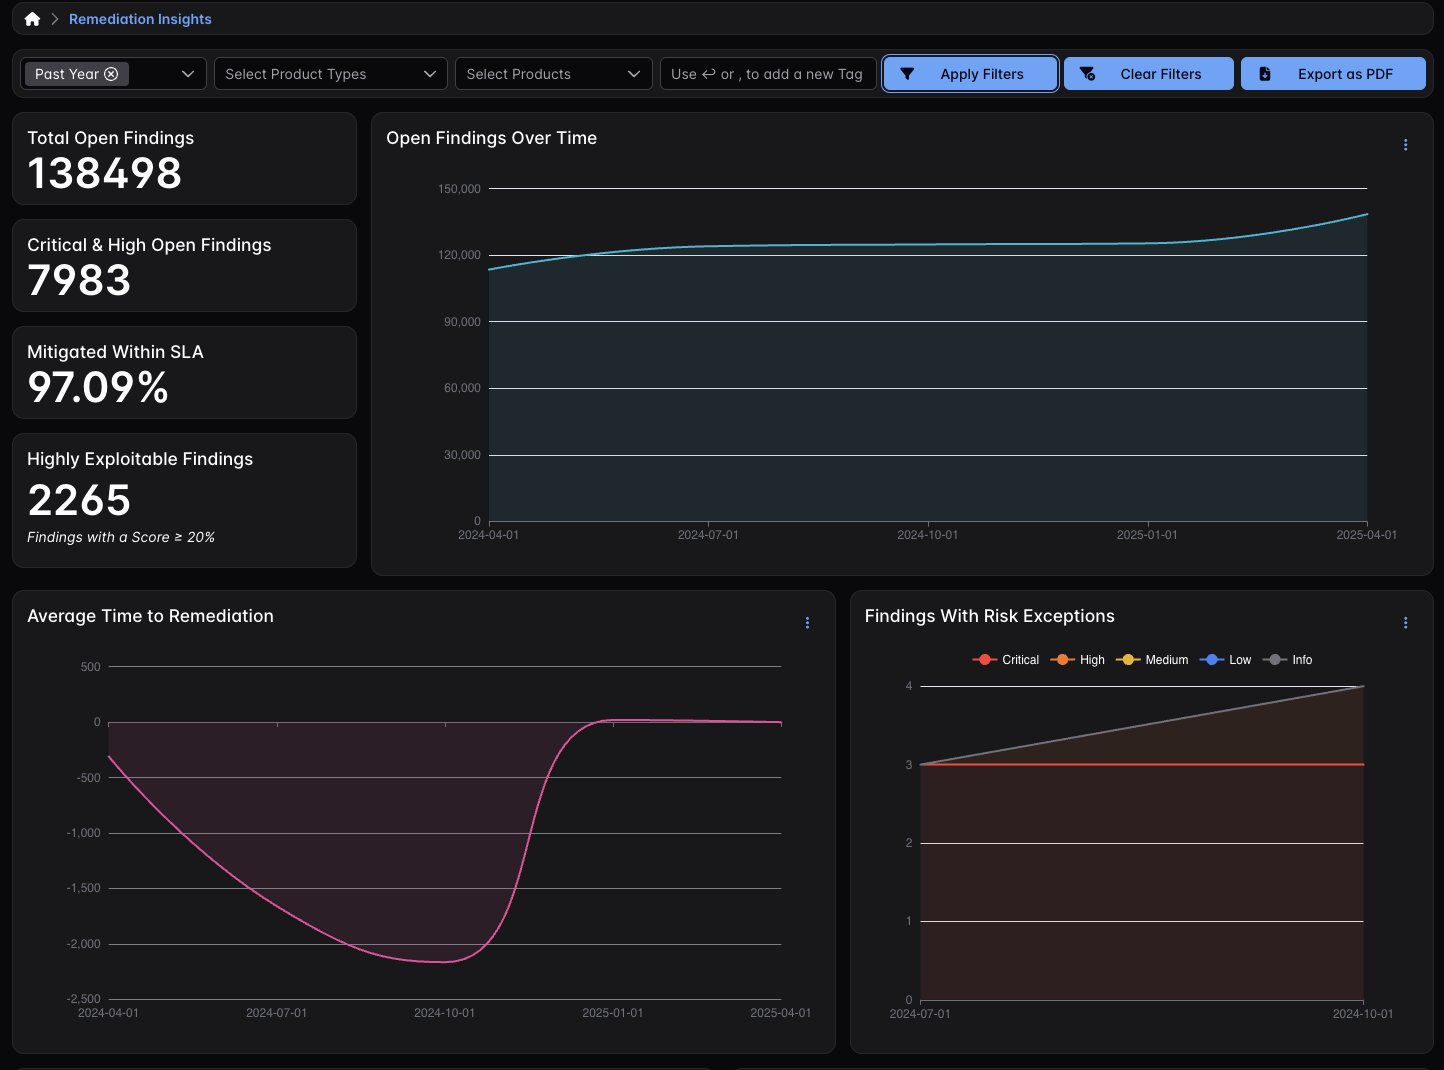
Task: Click the home icon in breadcrumb
Action: pos(32,19)
